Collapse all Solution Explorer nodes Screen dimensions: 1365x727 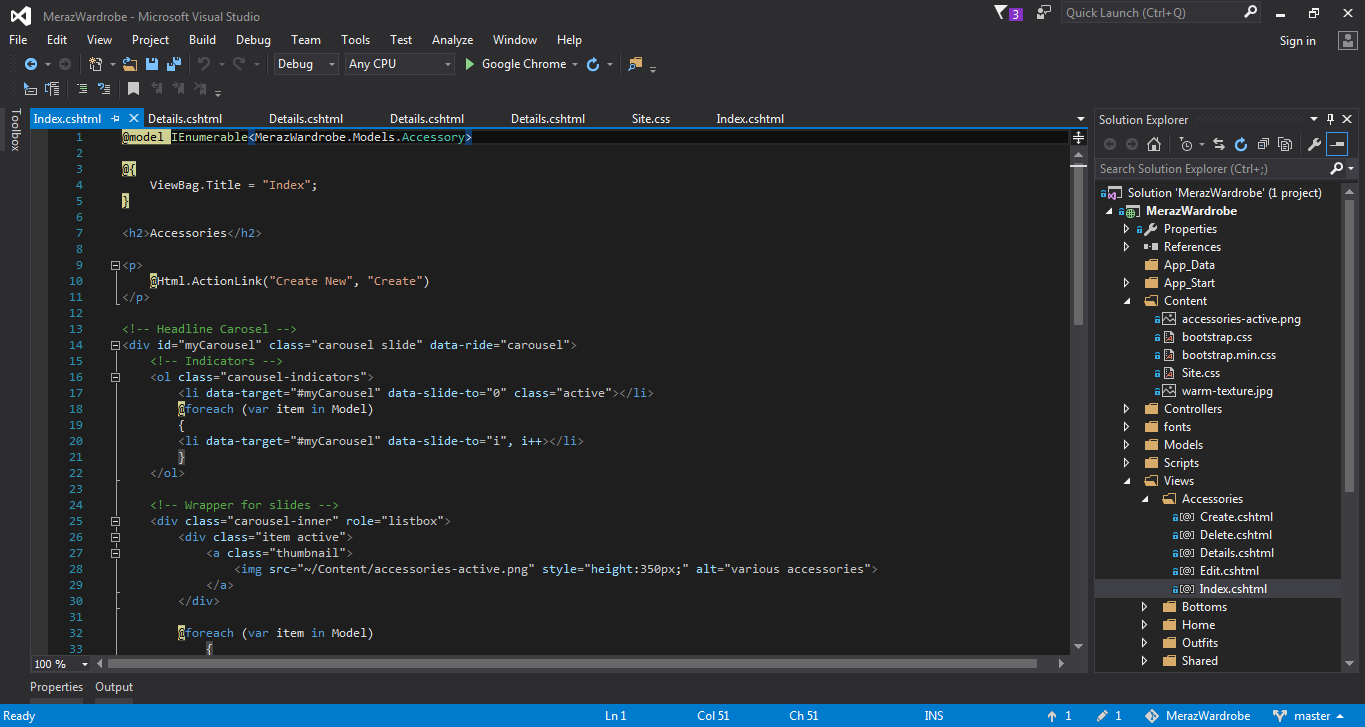1263,144
